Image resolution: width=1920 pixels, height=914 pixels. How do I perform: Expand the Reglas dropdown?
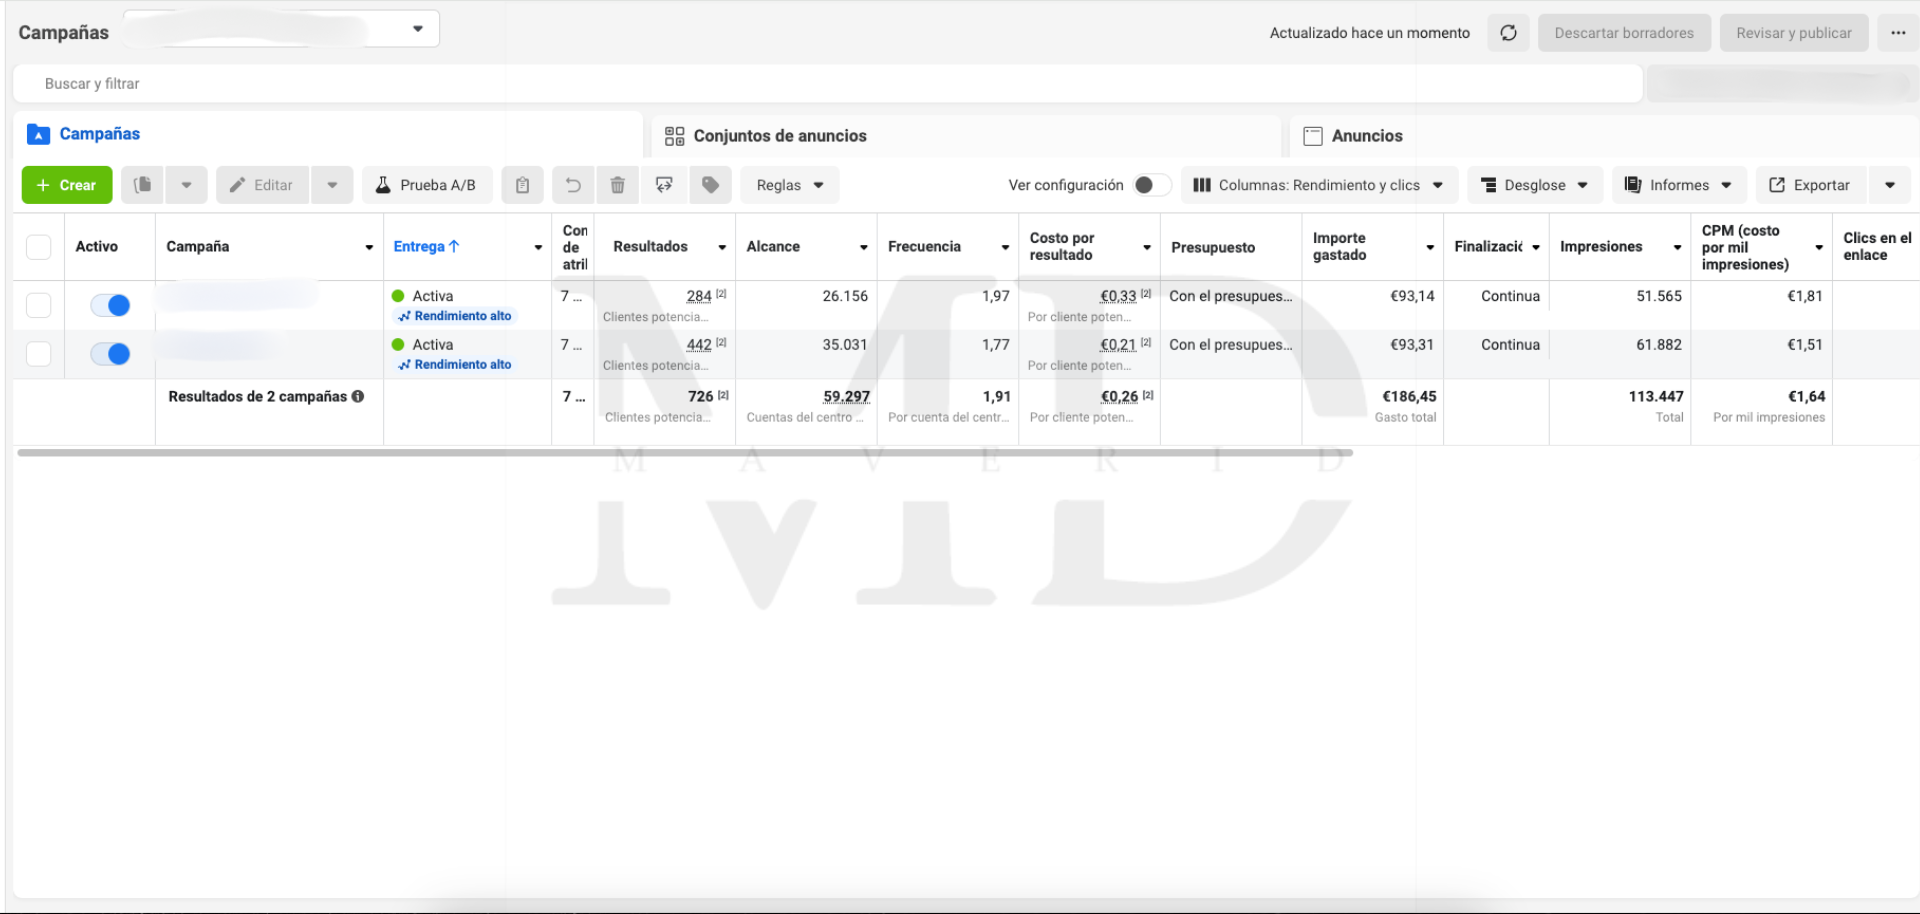point(789,185)
